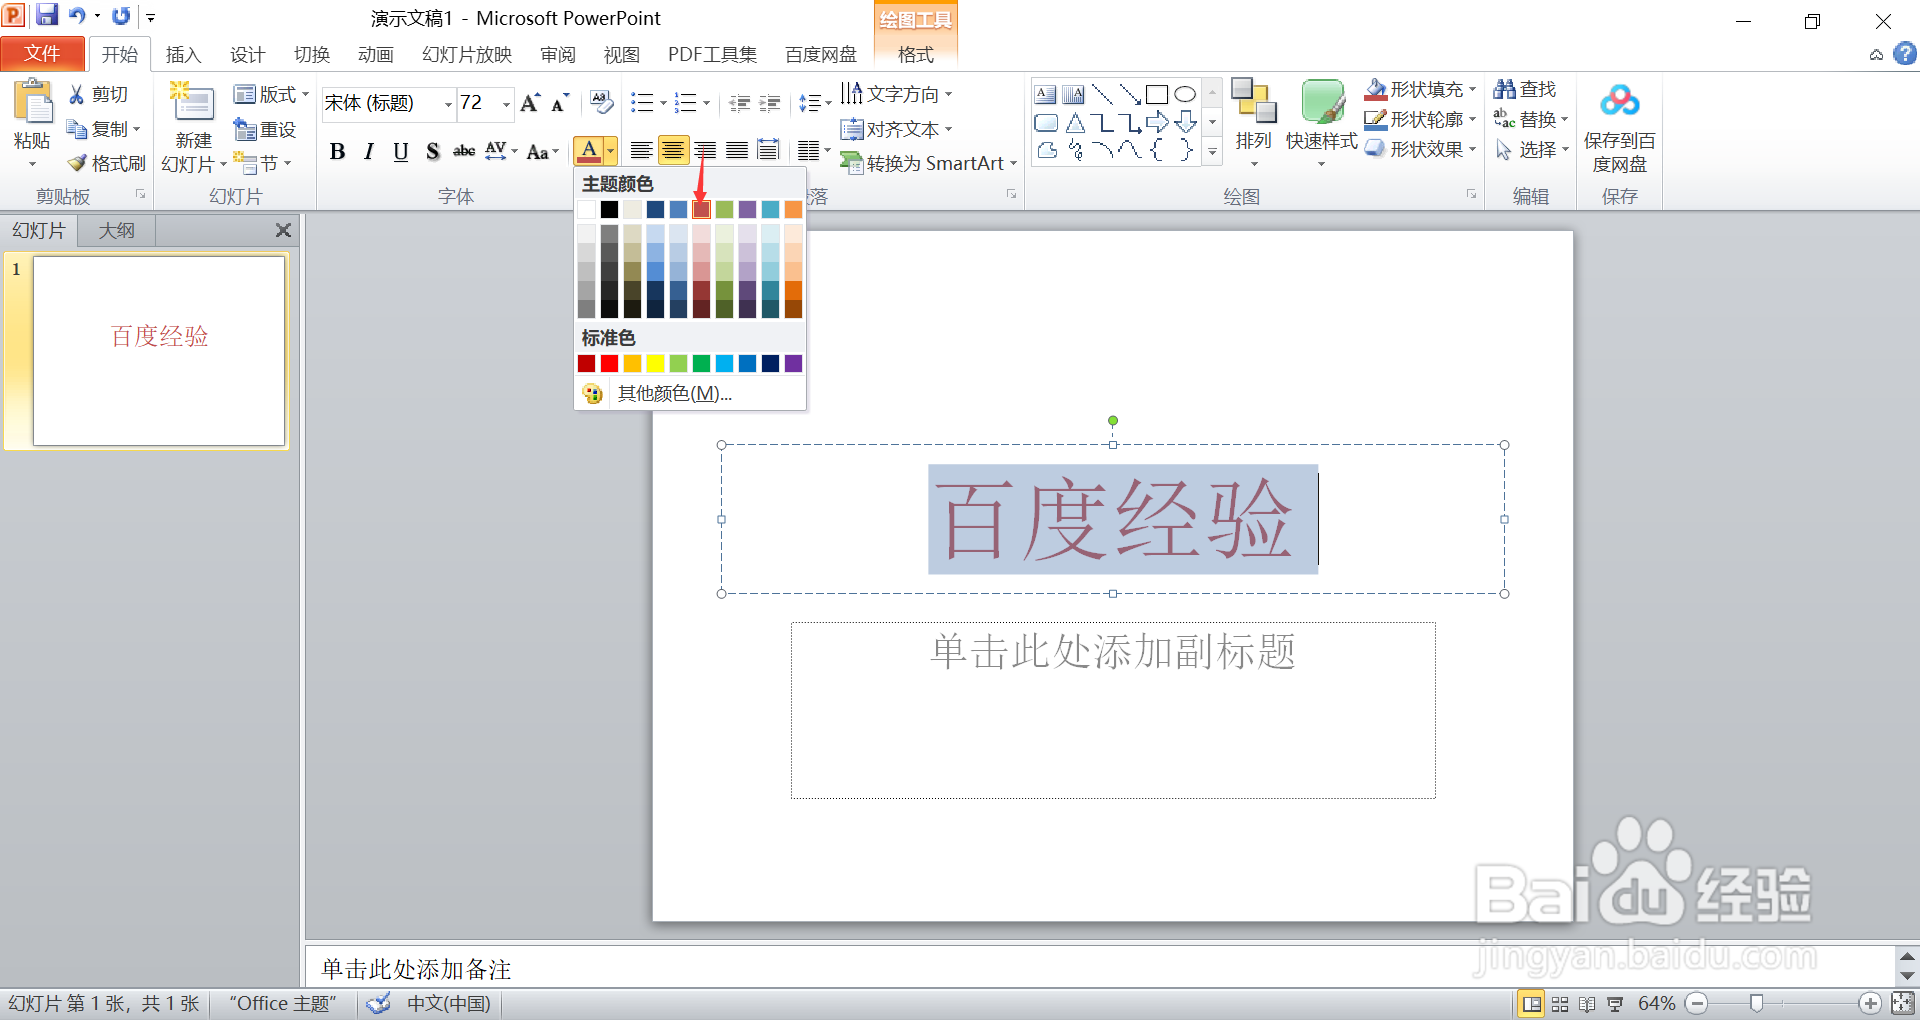Open 形状轮廓 shape outline dropdown
The image size is (1920, 1020).
pyautogui.click(x=1421, y=120)
